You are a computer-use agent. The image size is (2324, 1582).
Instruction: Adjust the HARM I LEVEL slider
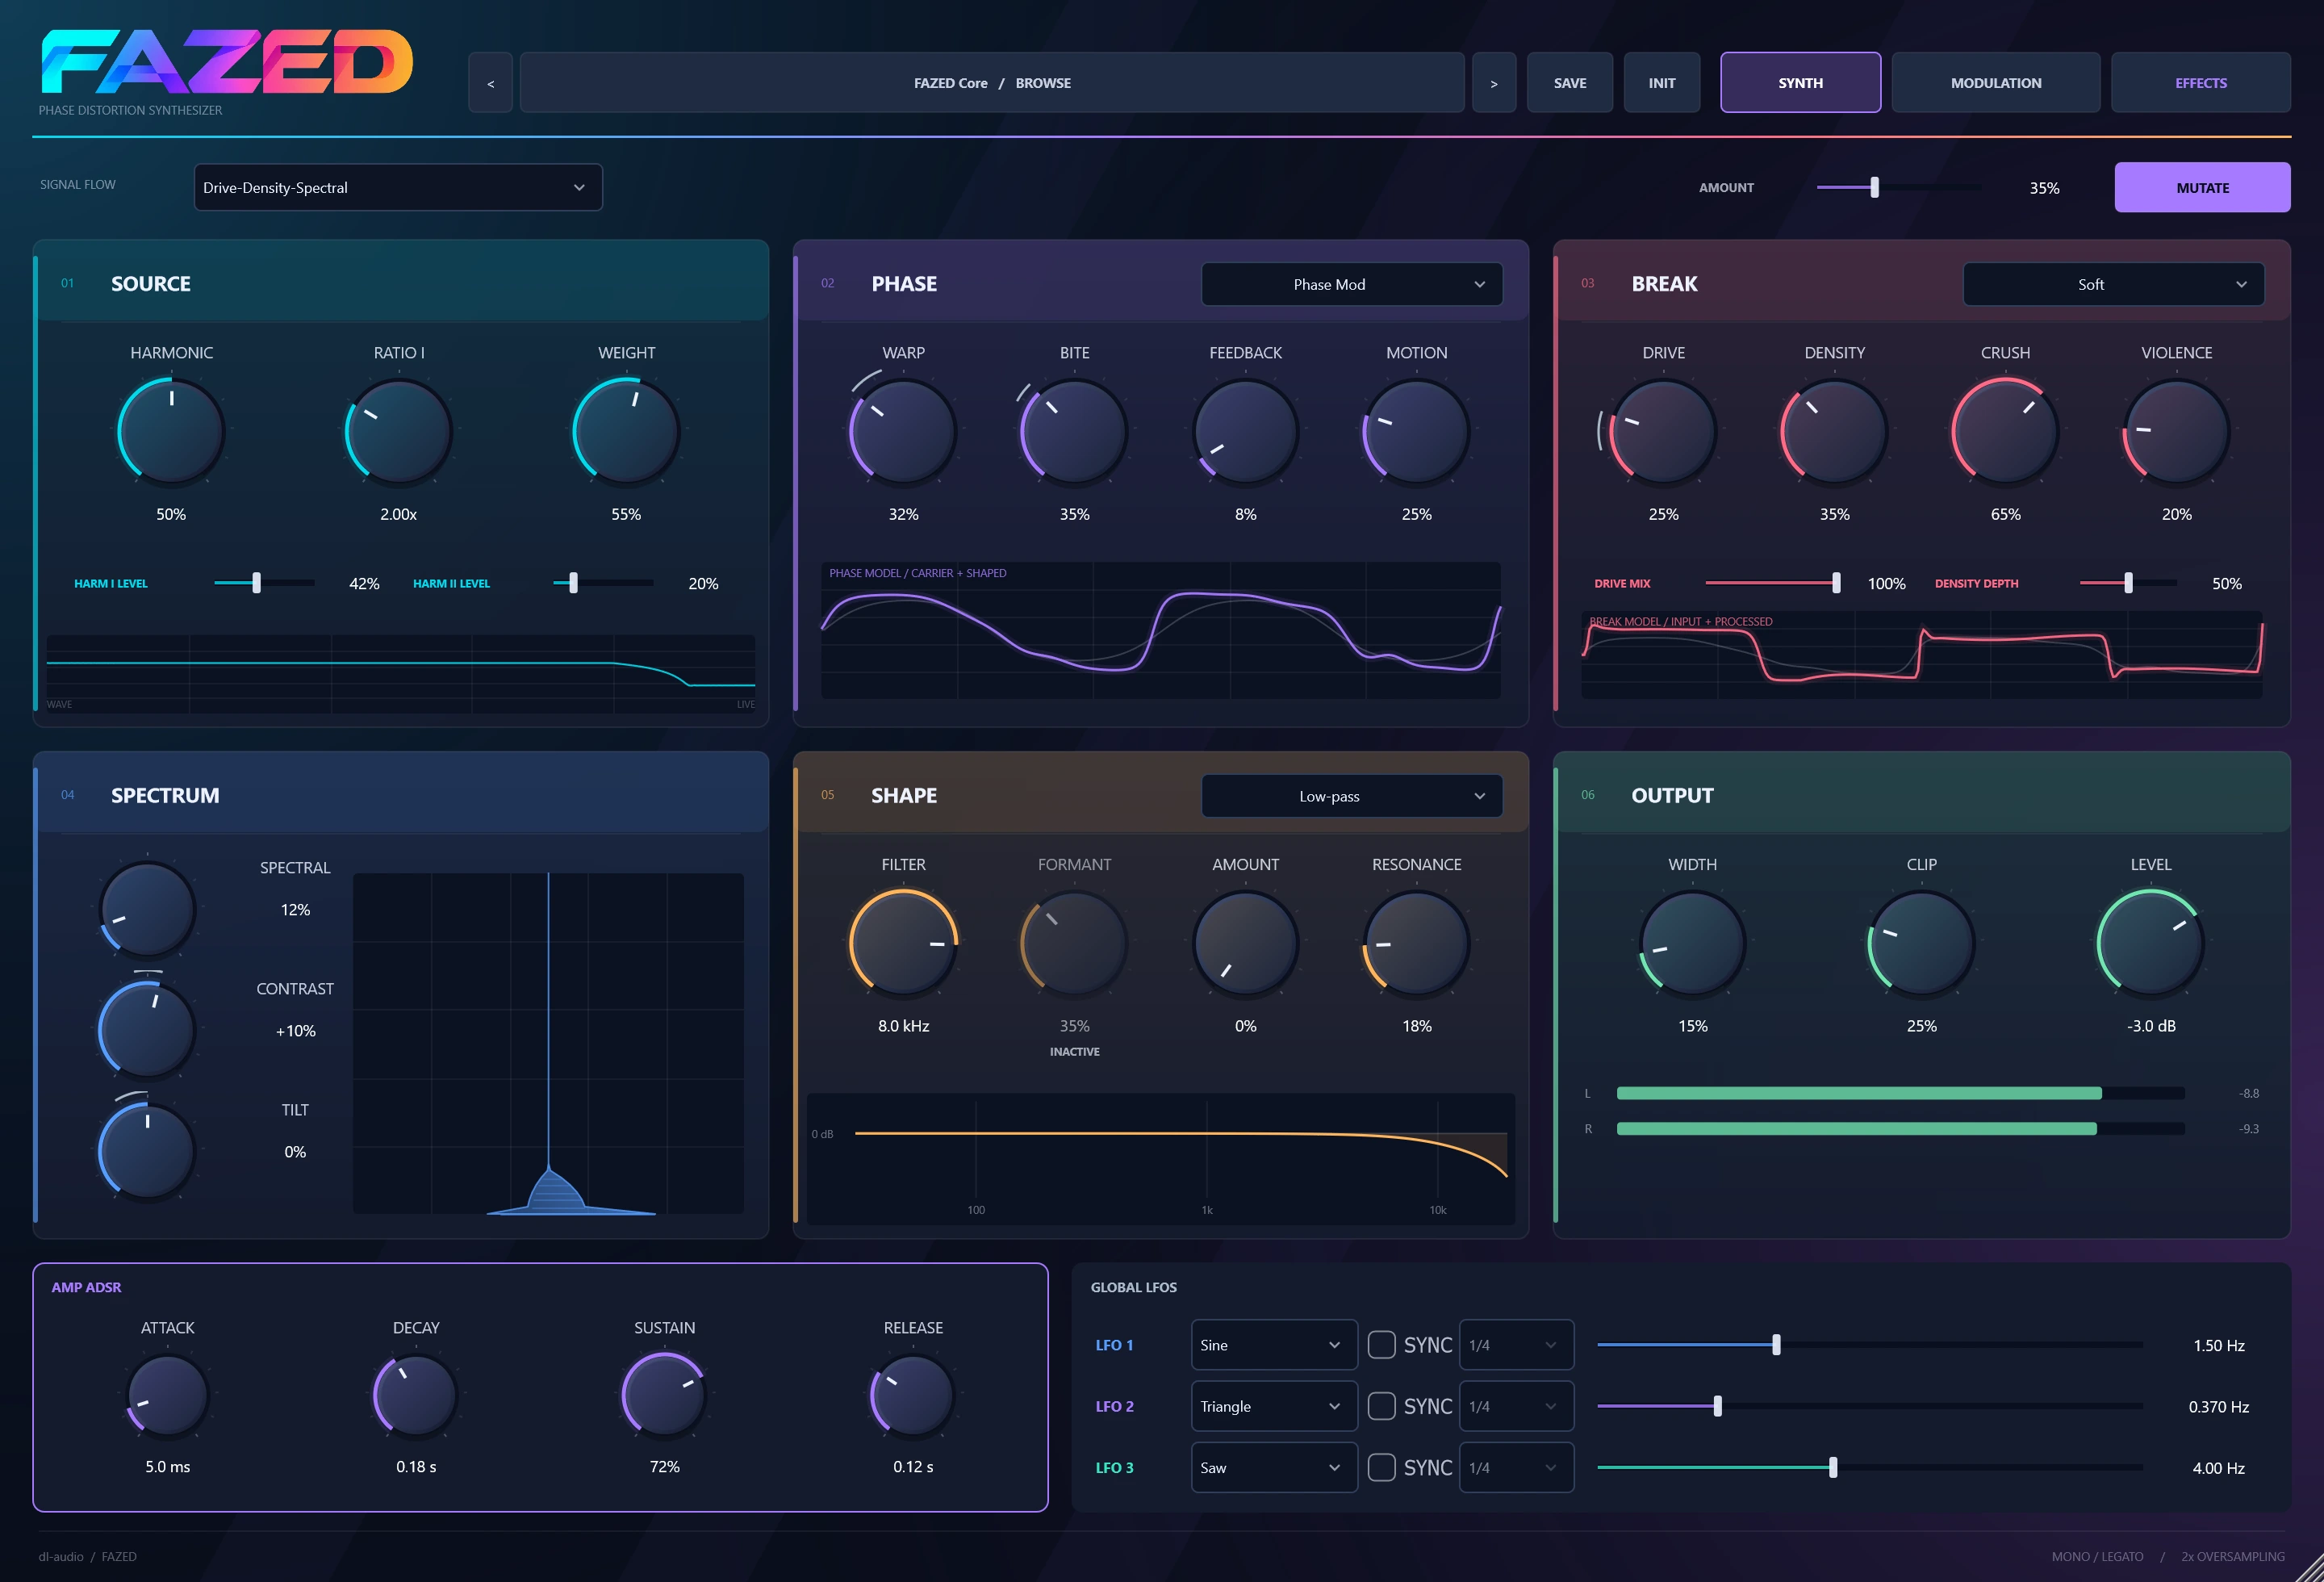[264, 583]
